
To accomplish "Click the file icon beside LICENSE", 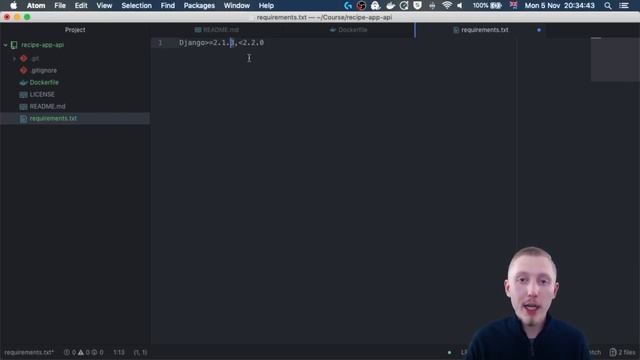I will (24, 95).
